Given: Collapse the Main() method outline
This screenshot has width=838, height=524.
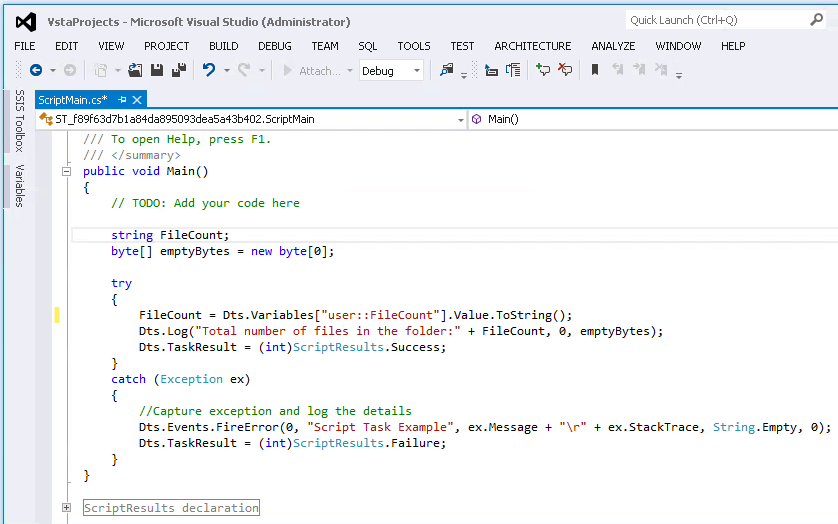Looking at the screenshot, I should 67,171.
